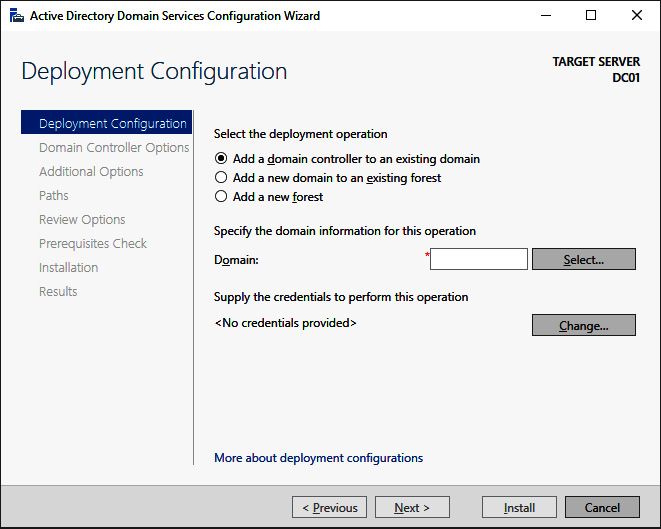Screen dimensions: 661x529
Task: Go back with the Previous button
Action: pos(329,507)
